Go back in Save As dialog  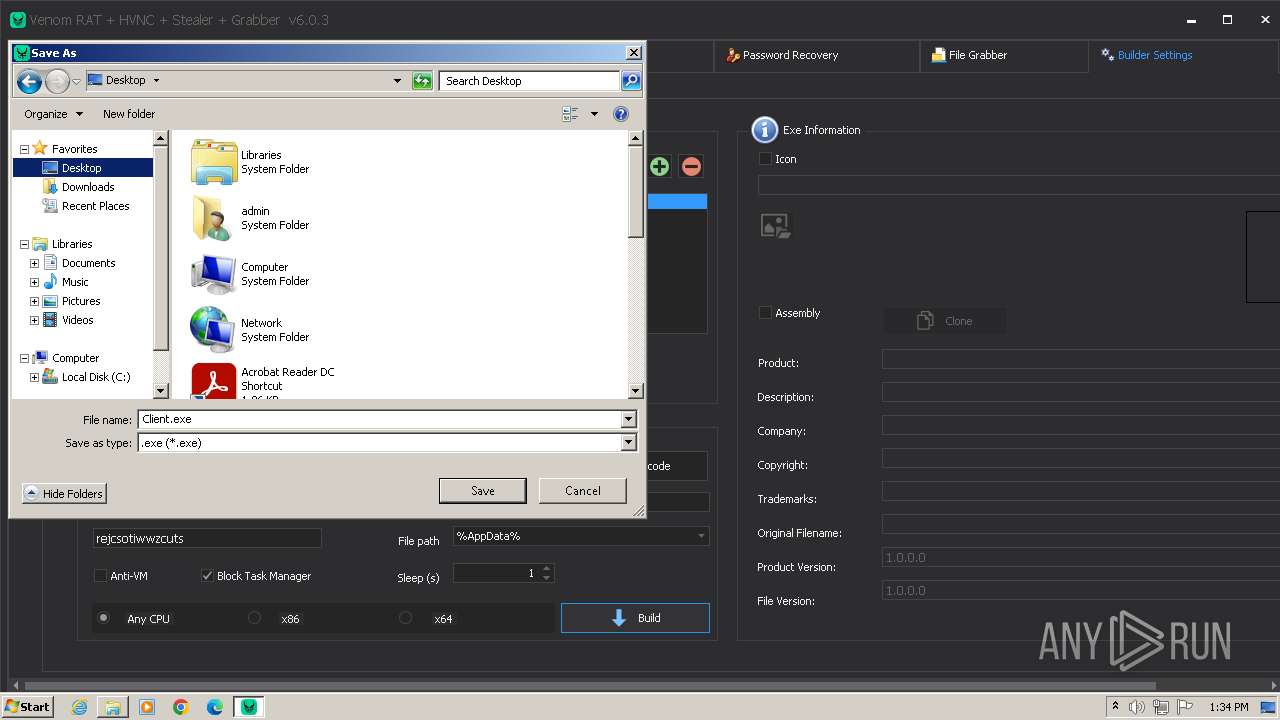[x=29, y=81]
